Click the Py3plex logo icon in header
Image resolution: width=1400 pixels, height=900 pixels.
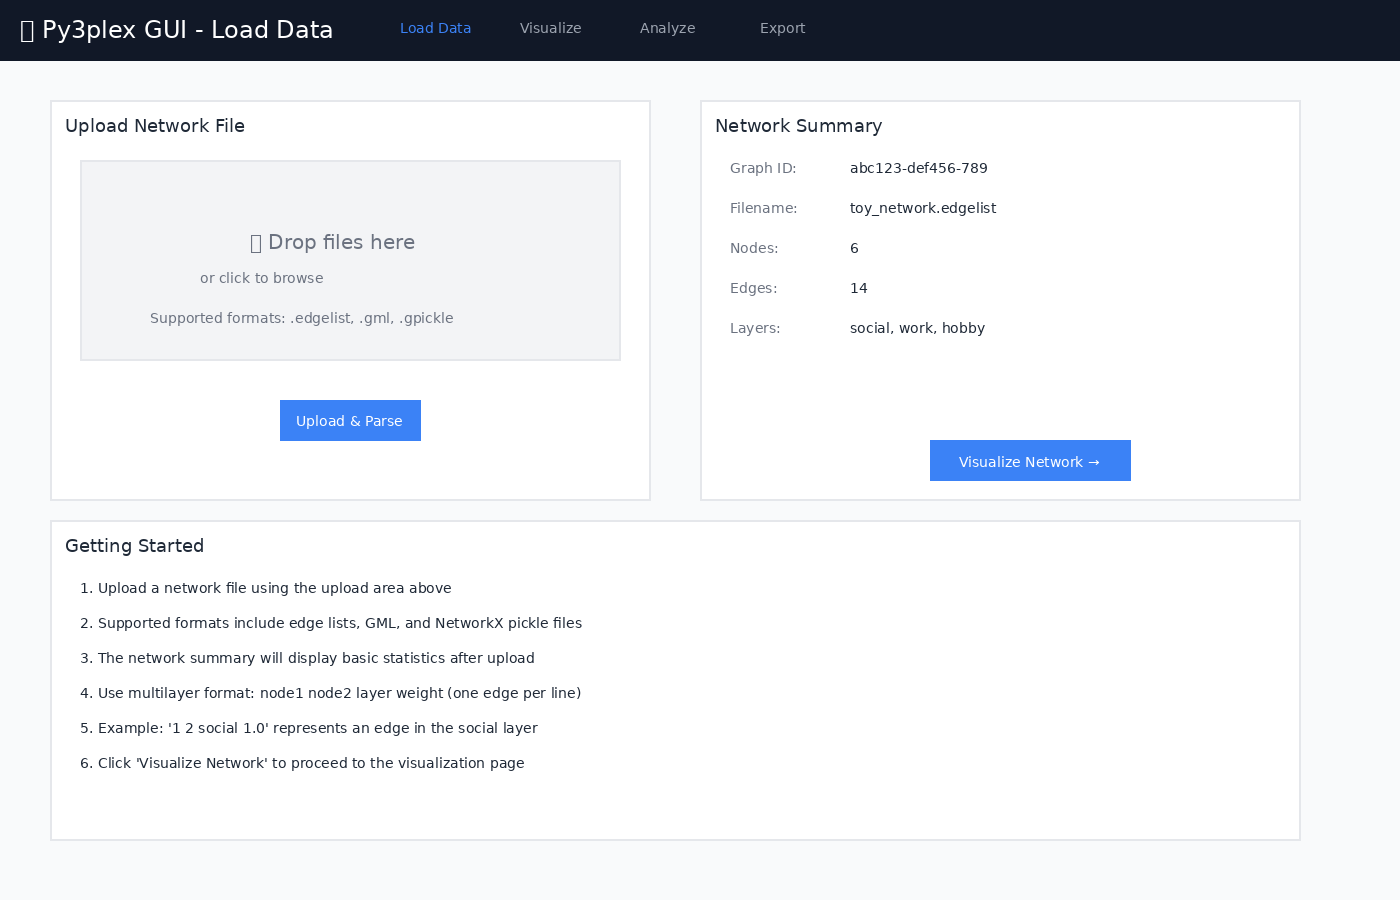(x=27, y=30)
